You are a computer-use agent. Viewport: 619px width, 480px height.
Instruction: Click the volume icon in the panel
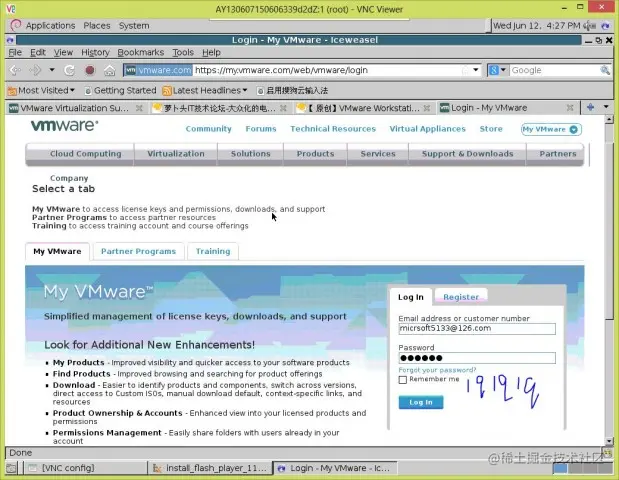click(x=590, y=26)
